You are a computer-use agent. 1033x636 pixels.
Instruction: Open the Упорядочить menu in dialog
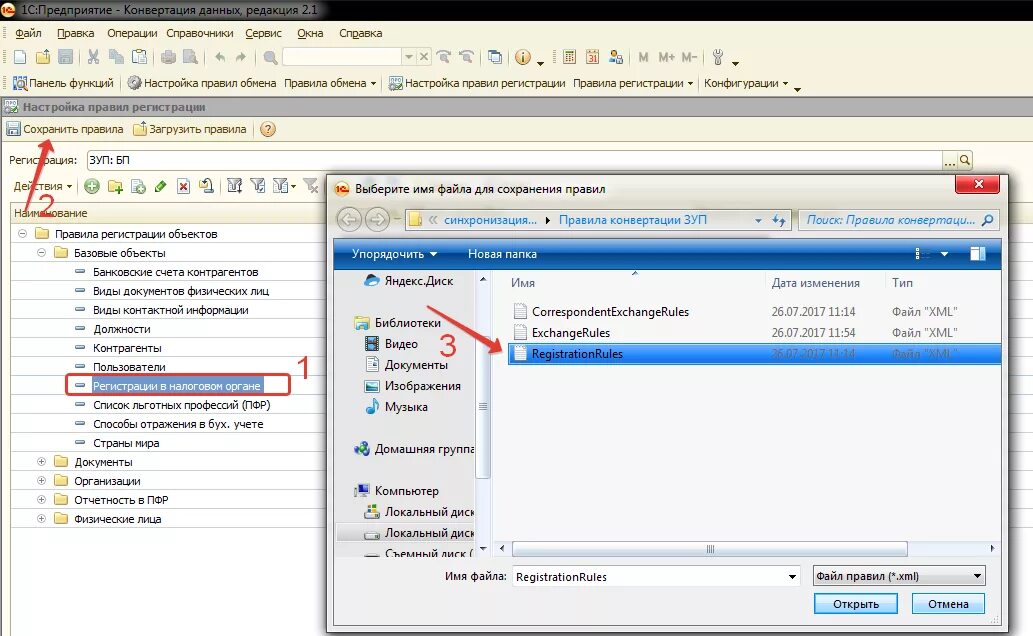394,254
